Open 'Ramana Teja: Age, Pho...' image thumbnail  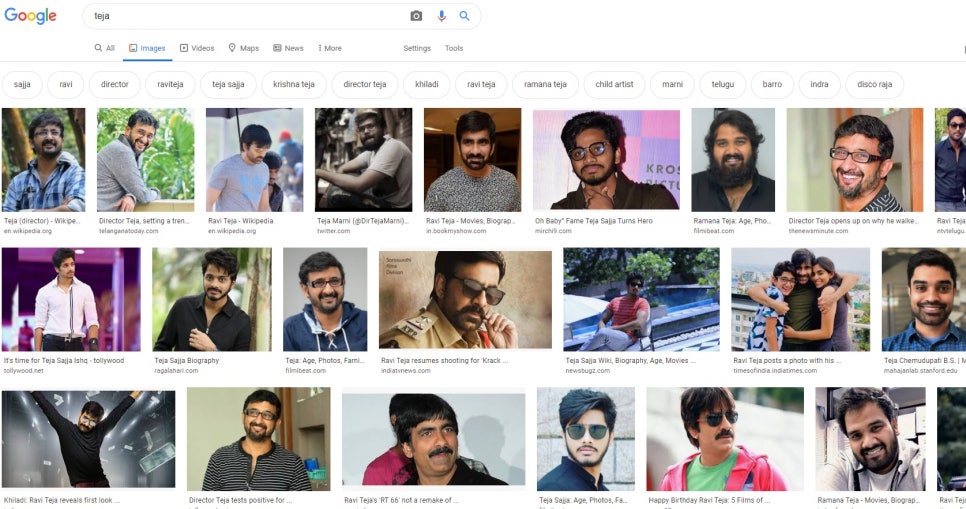tap(733, 160)
